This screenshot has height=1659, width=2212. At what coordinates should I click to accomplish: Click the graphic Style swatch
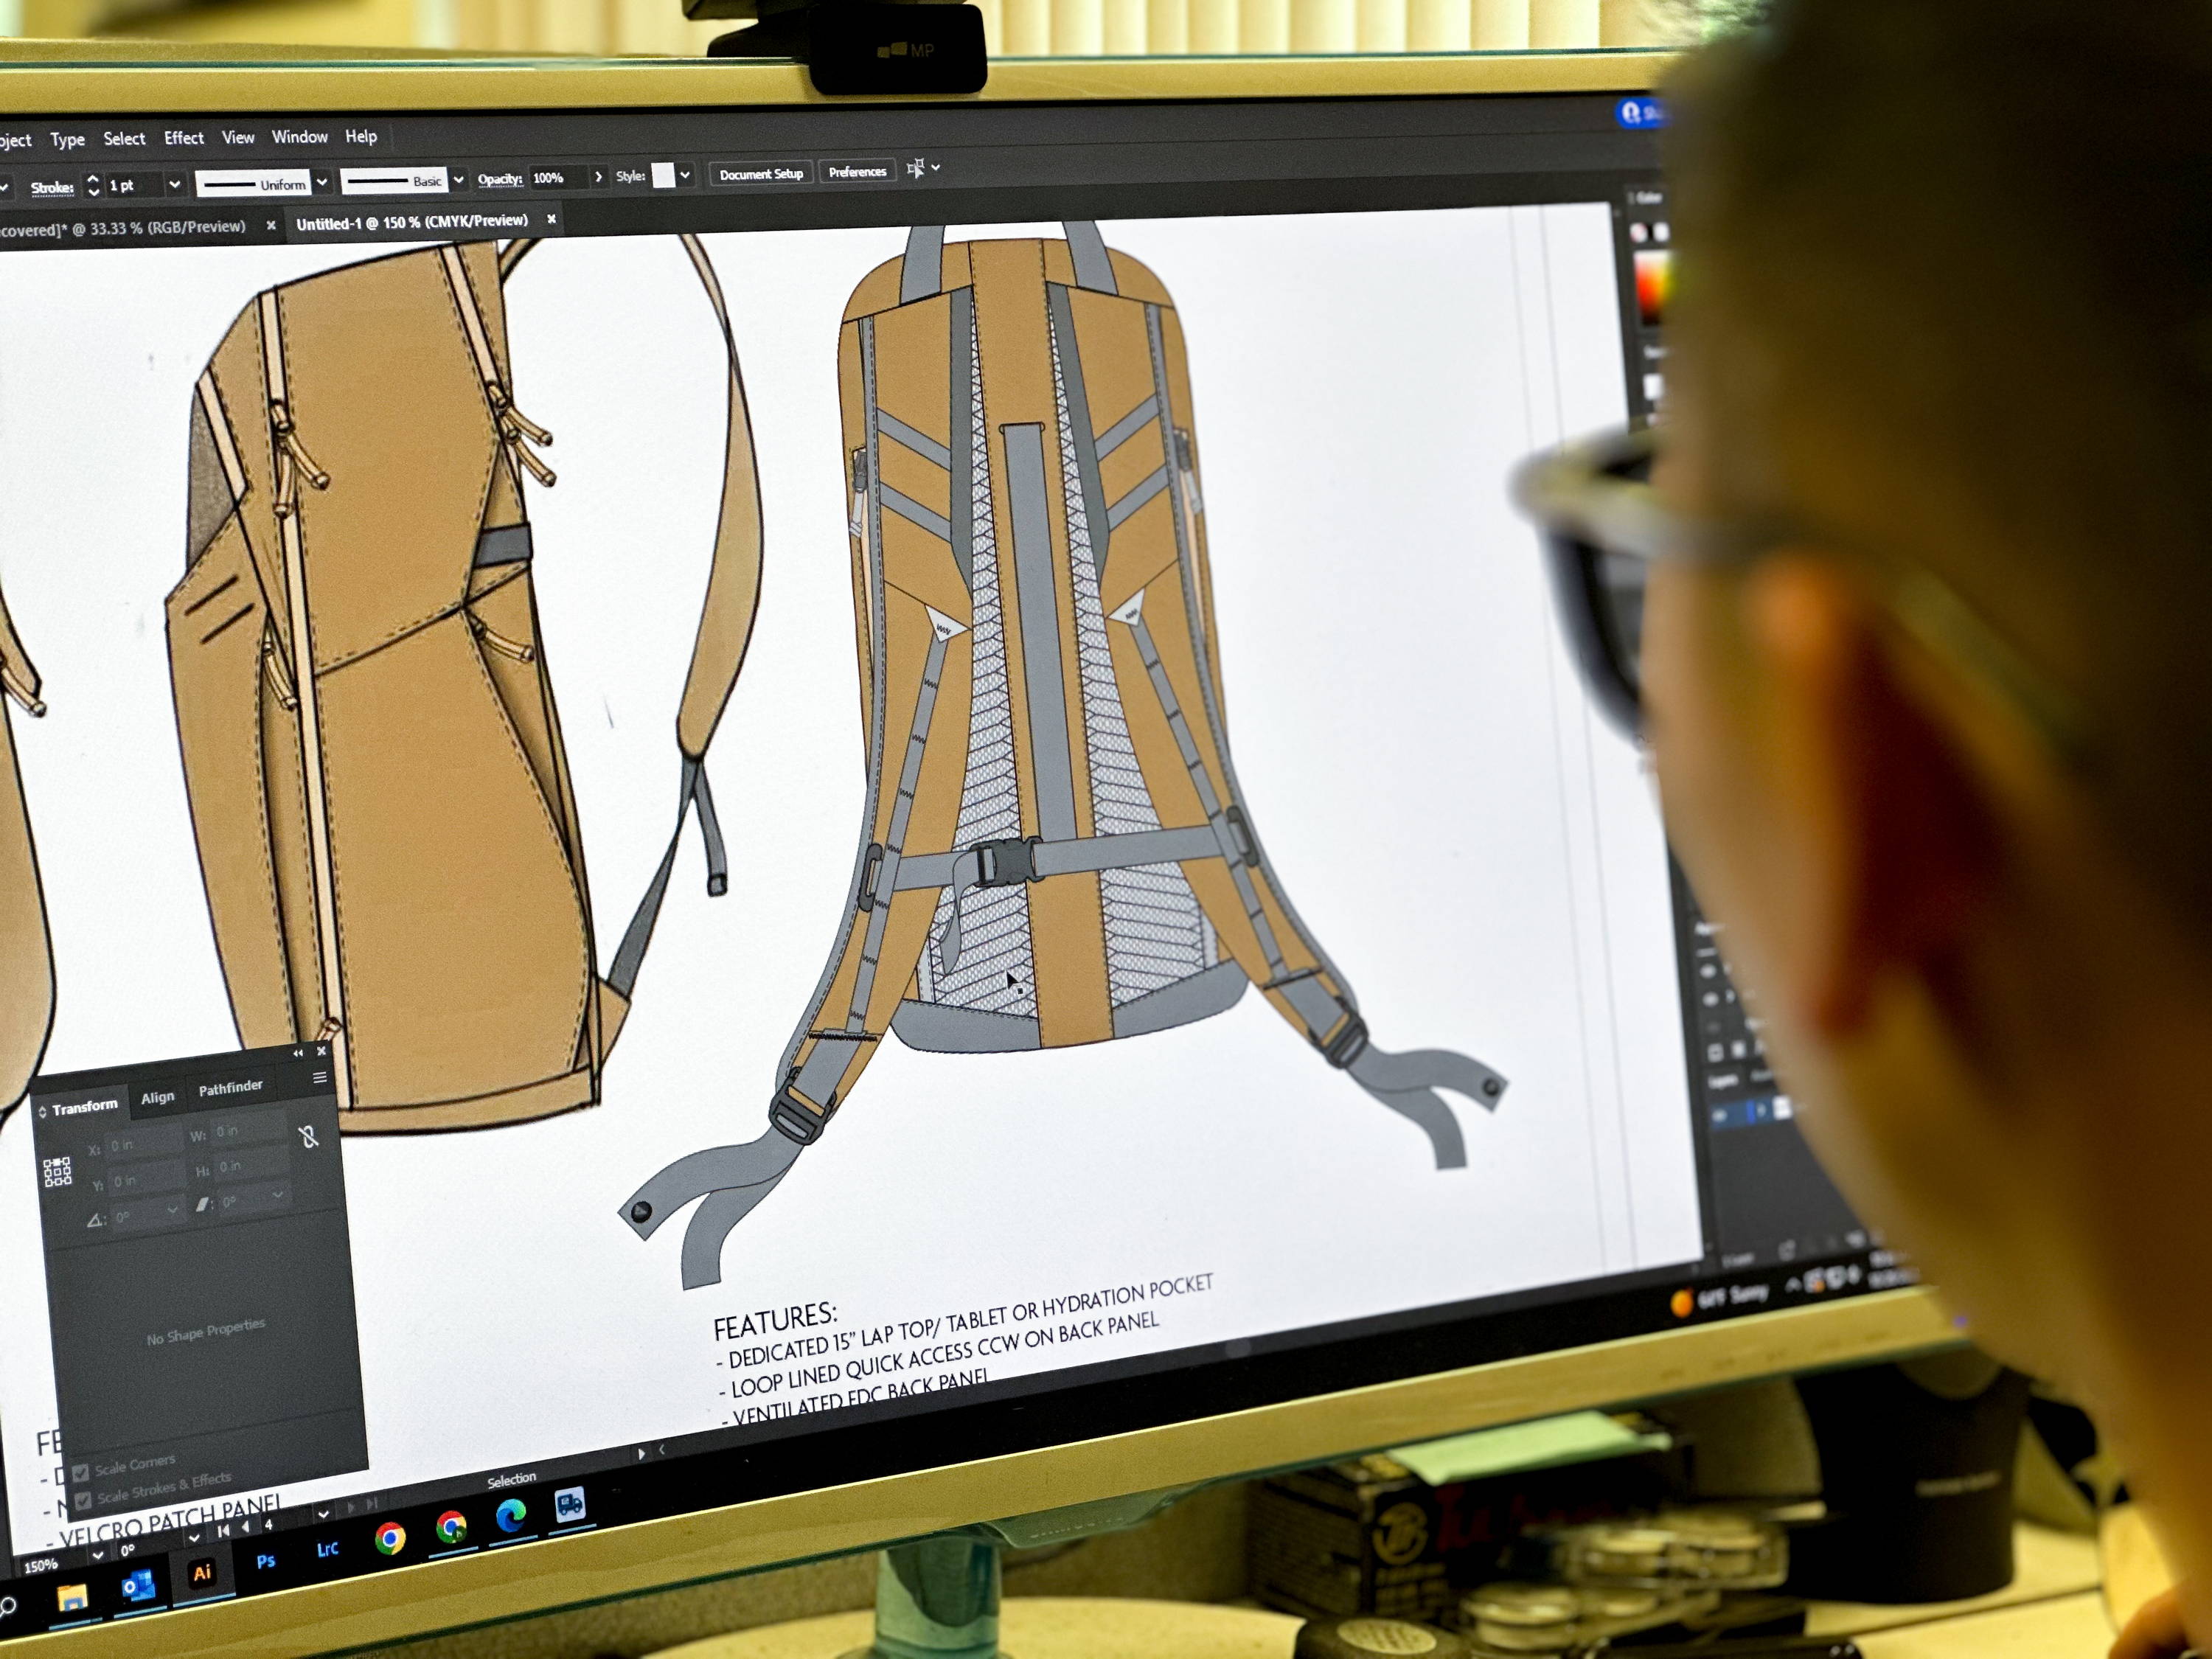click(x=663, y=175)
